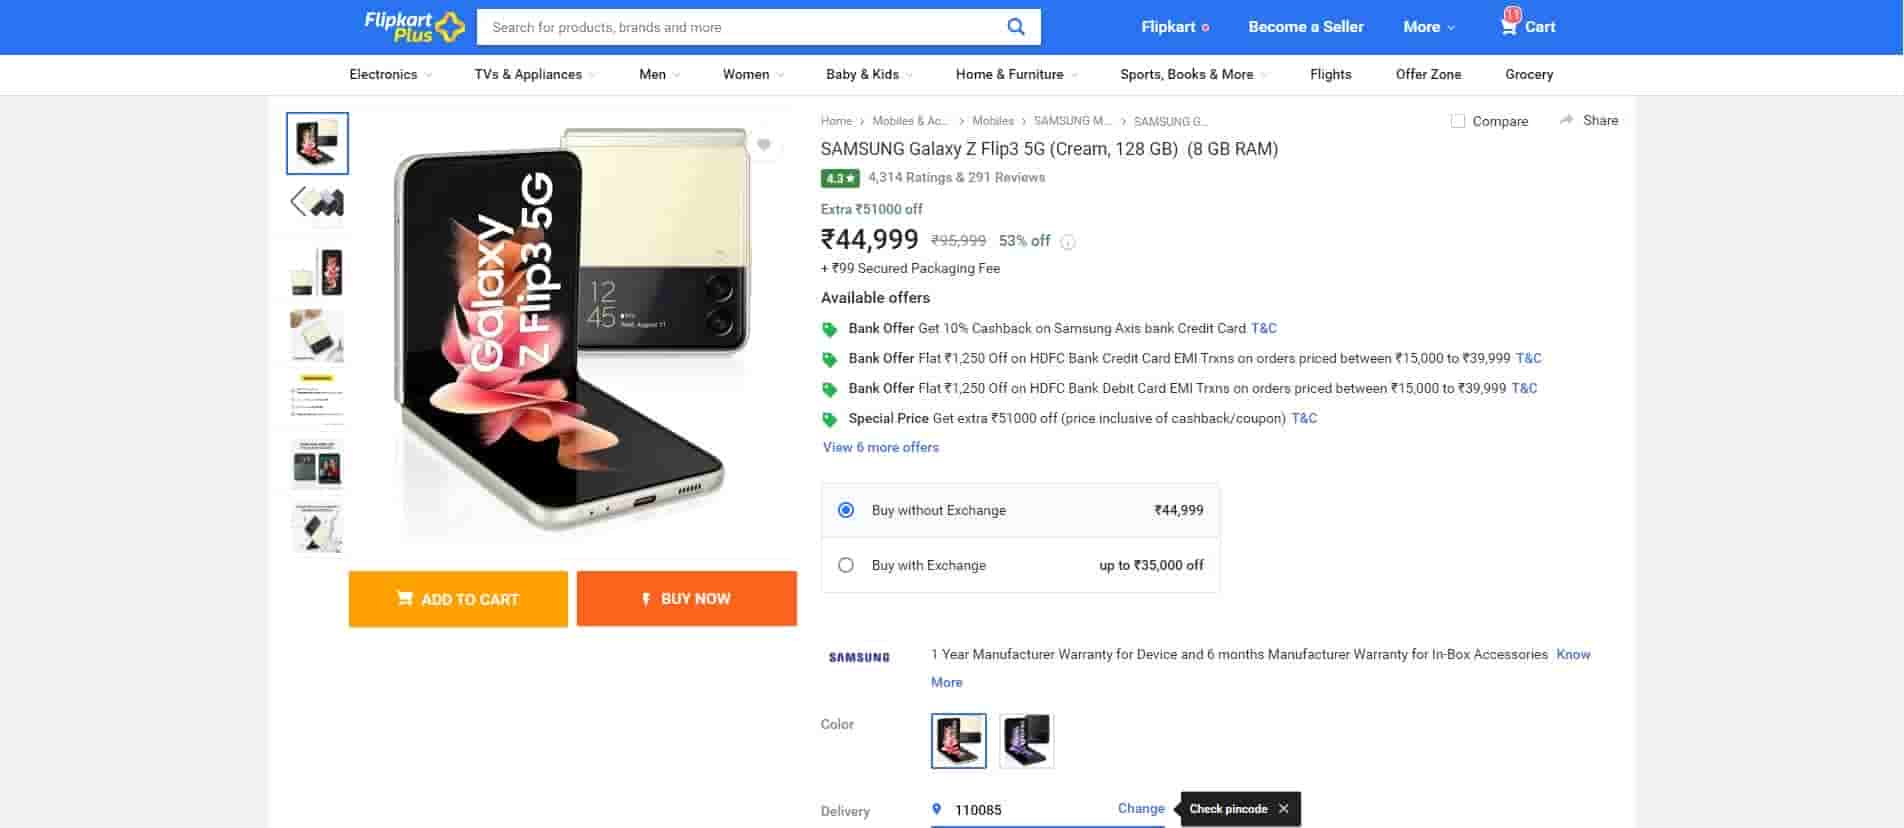Close the Check pincode tooltip
This screenshot has height=828, width=1904.
coord(1284,809)
